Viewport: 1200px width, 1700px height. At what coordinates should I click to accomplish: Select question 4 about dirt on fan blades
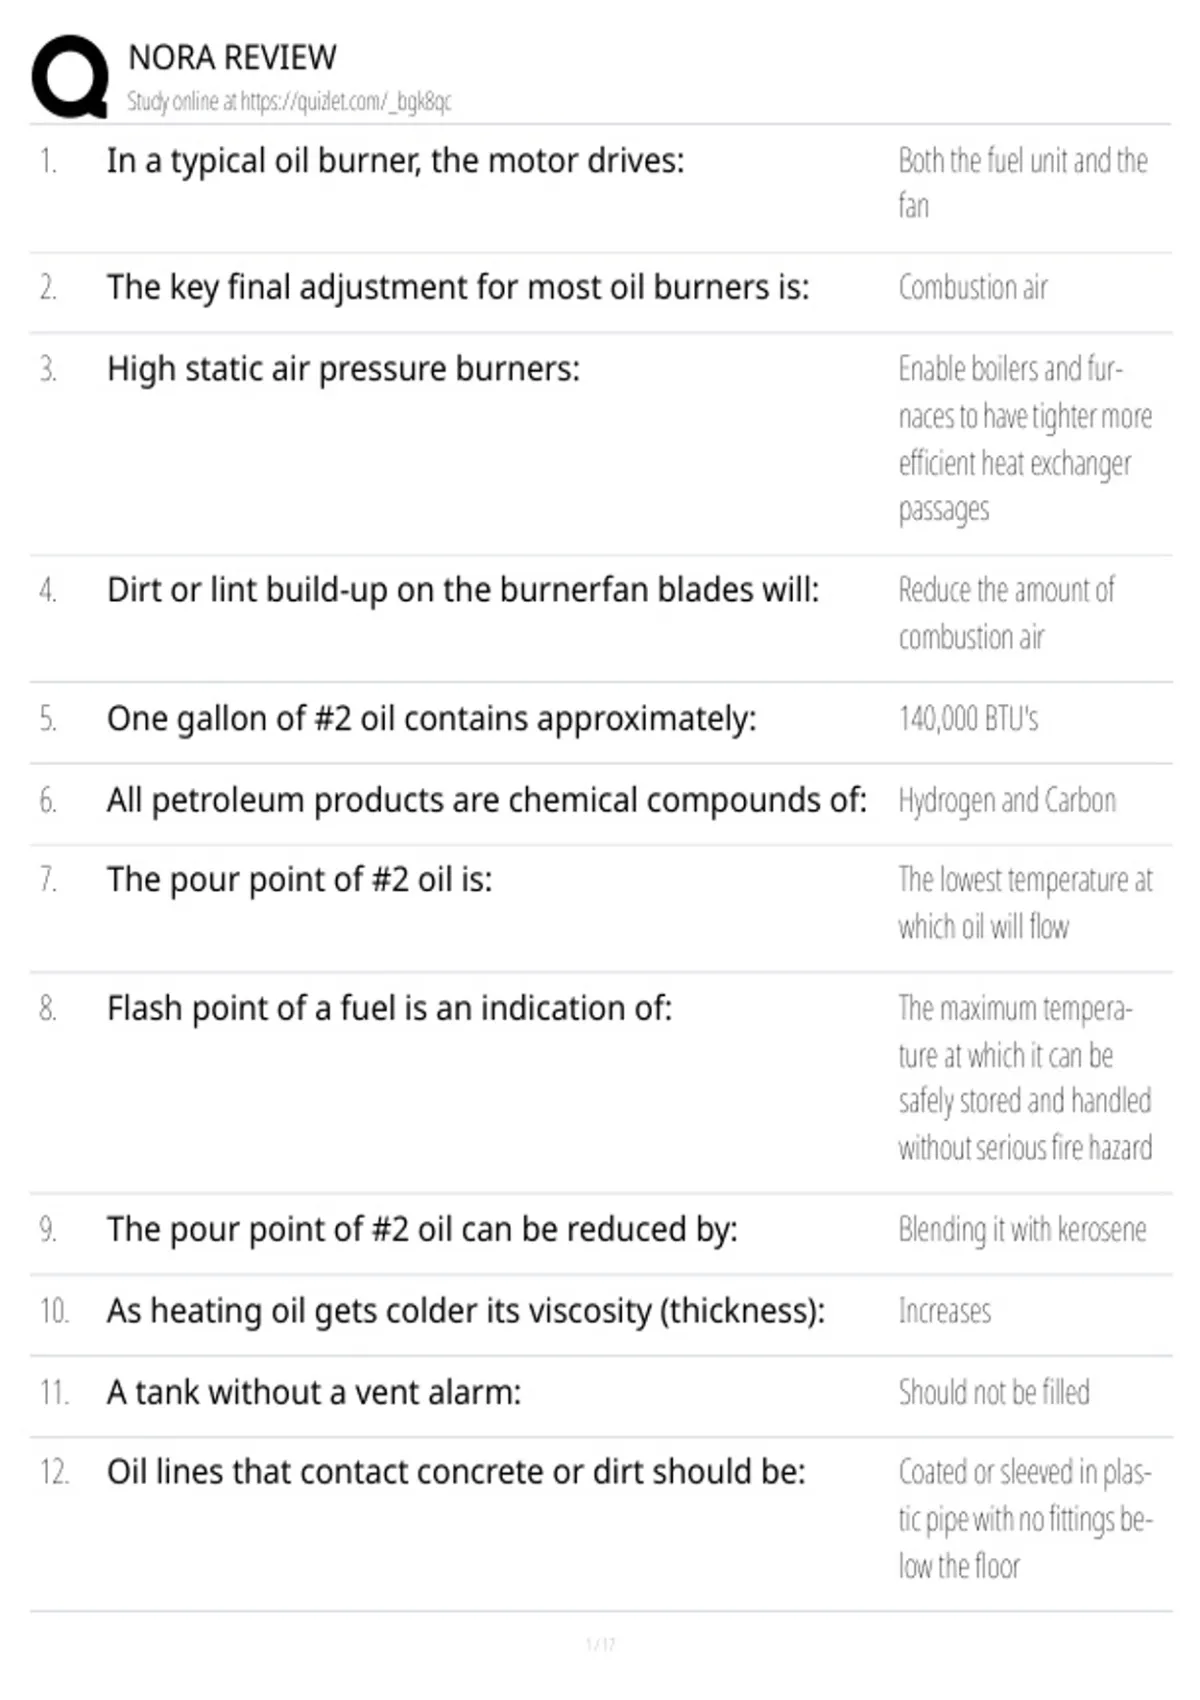click(x=463, y=591)
